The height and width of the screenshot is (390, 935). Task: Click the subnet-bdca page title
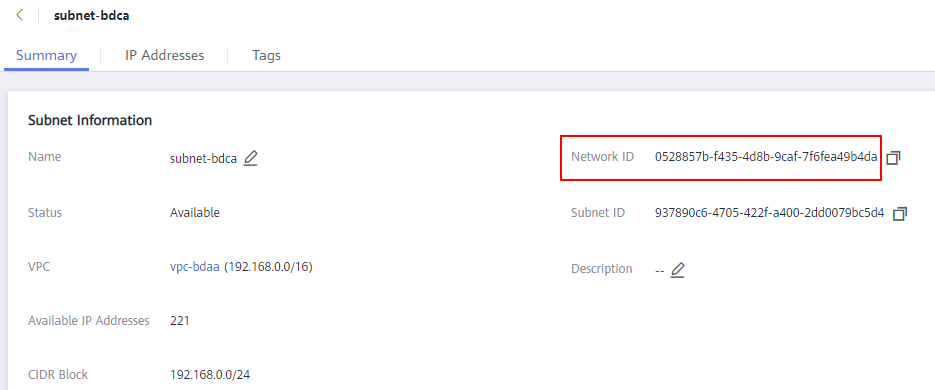[92, 16]
